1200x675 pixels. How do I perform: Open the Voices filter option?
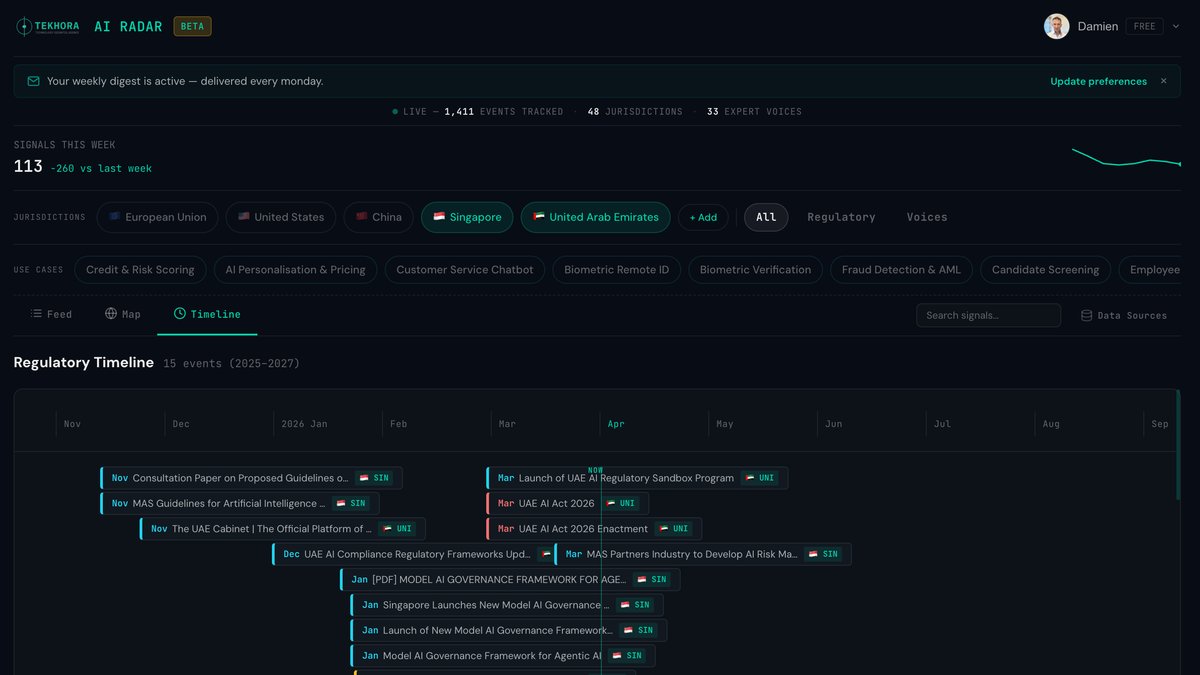click(926, 217)
